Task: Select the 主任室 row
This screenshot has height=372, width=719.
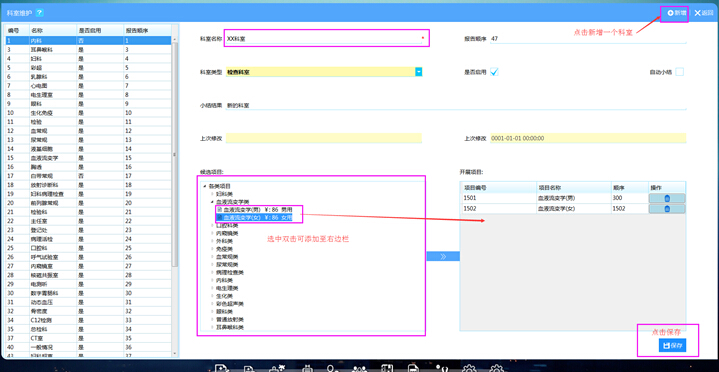Action: [88, 221]
